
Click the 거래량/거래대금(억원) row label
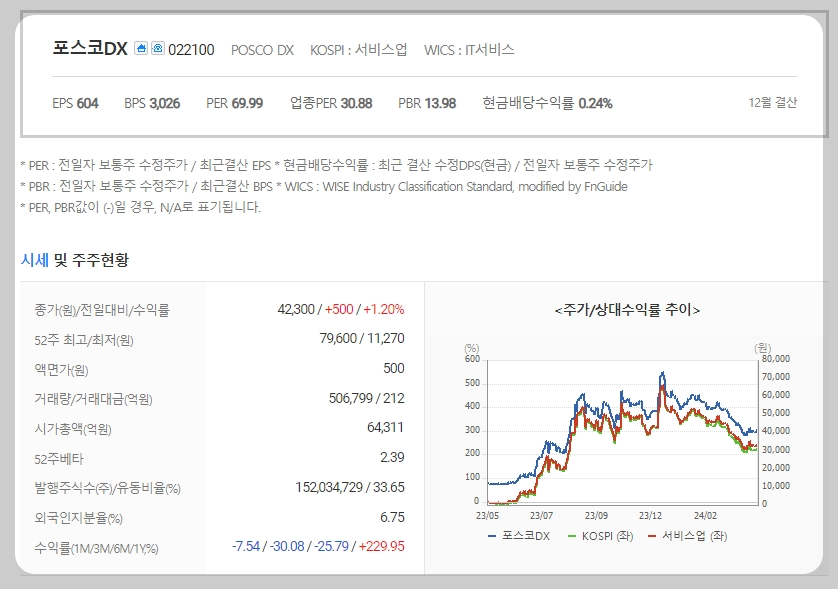coord(94,399)
